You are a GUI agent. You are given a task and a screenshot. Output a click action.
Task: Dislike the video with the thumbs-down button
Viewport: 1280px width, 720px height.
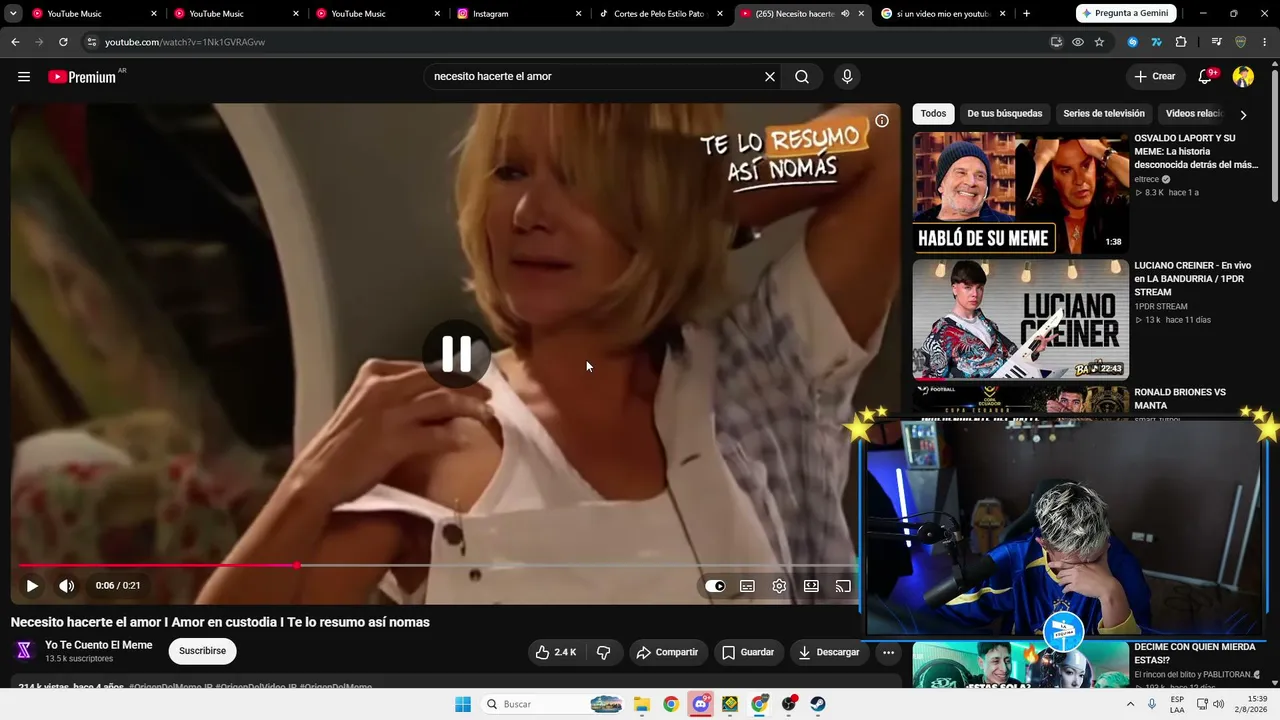[604, 652]
